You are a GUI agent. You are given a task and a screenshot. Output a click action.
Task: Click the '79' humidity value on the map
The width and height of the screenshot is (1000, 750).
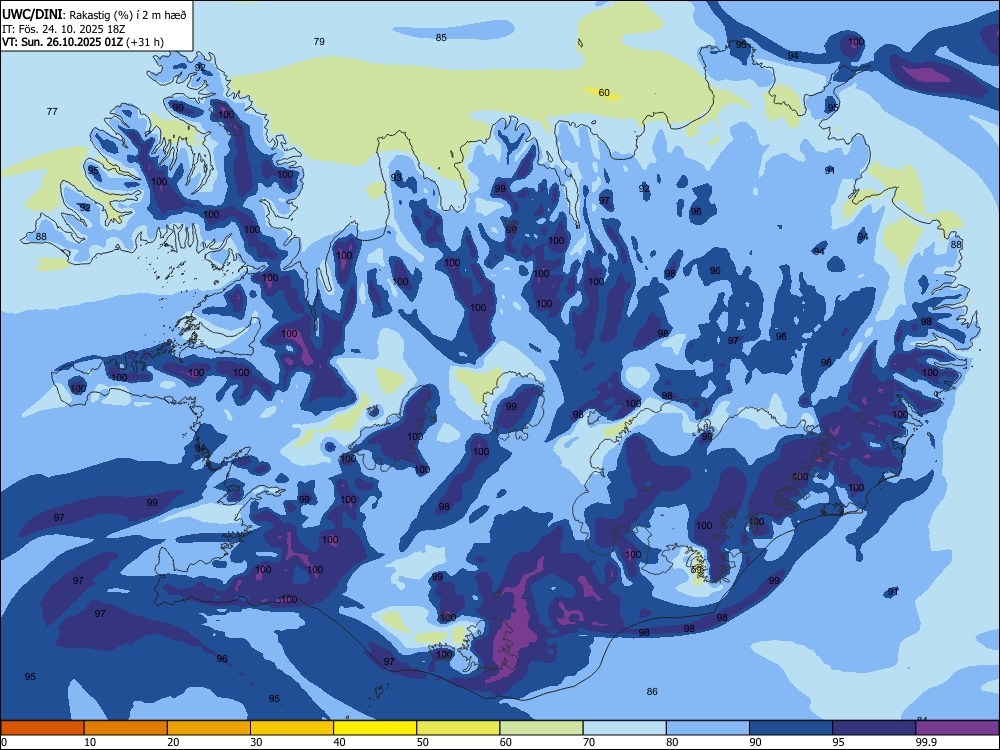319,41
